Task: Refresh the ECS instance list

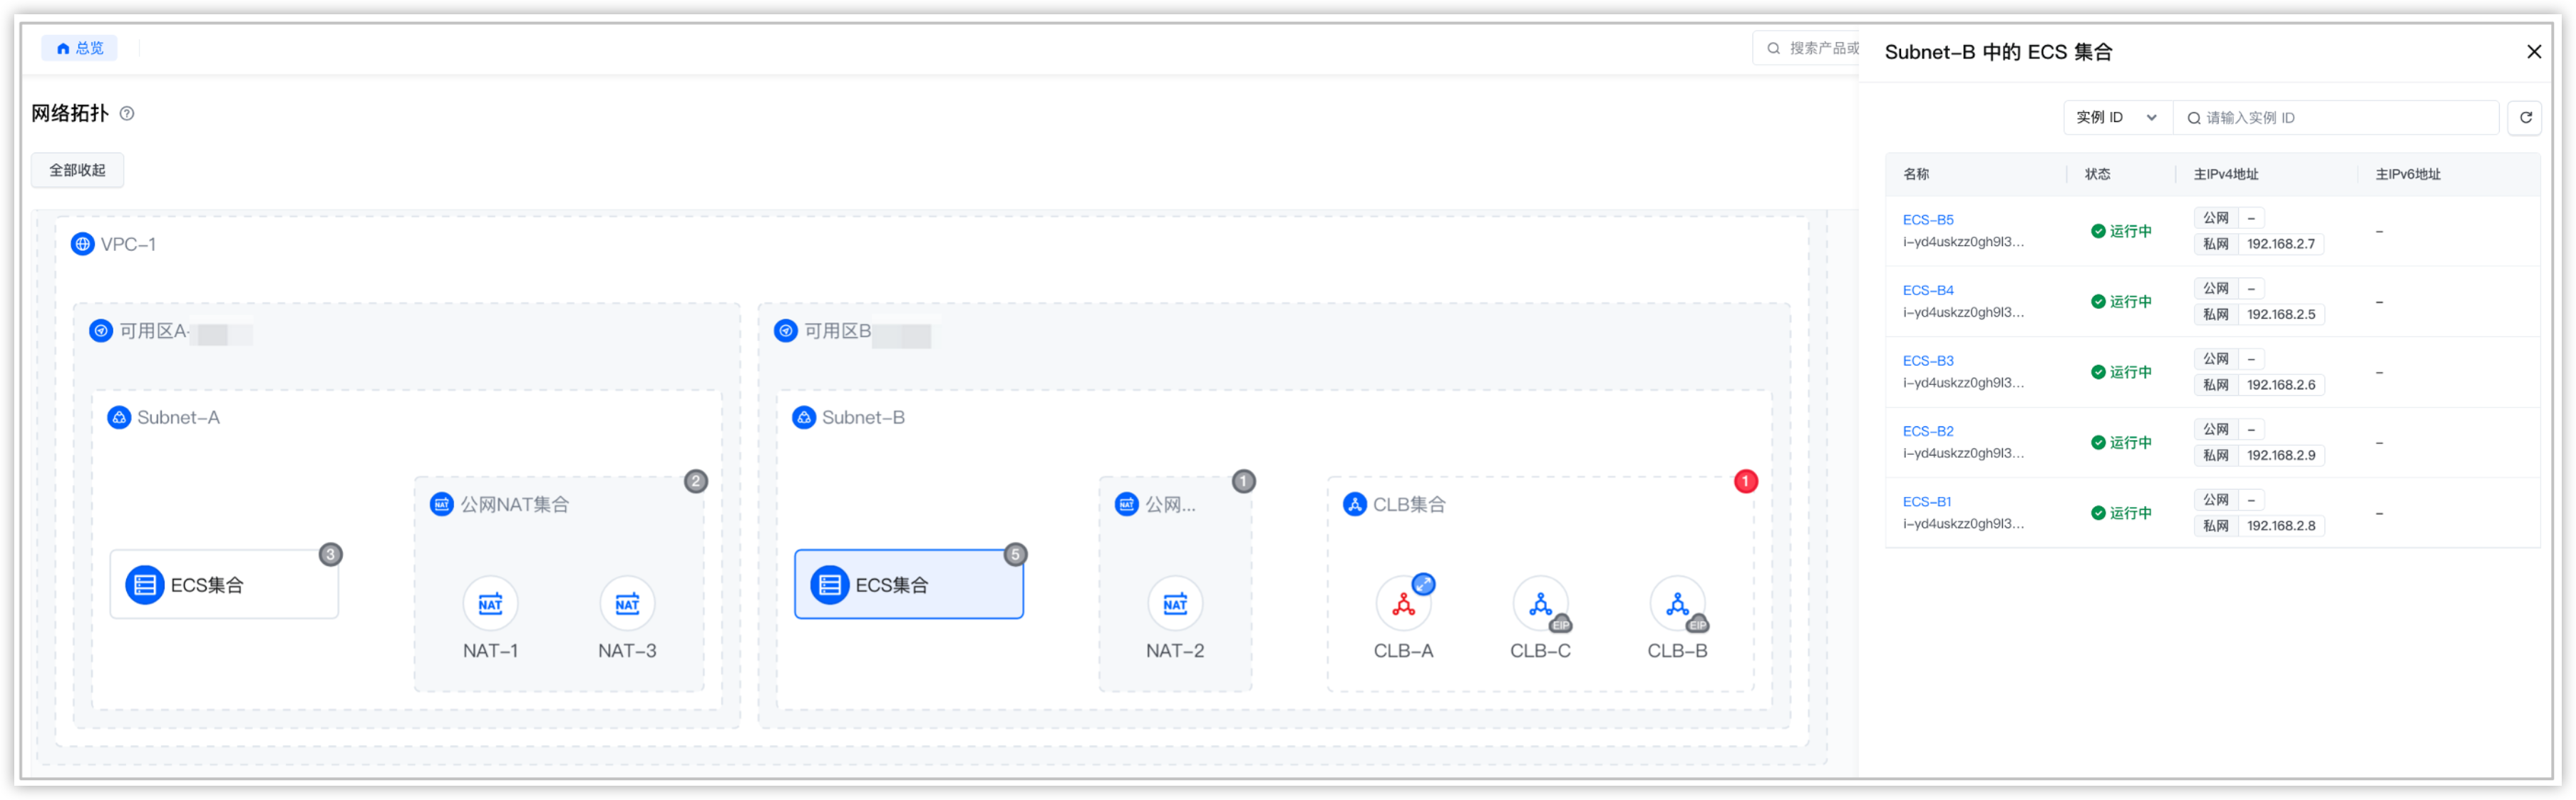Action: point(2525,117)
